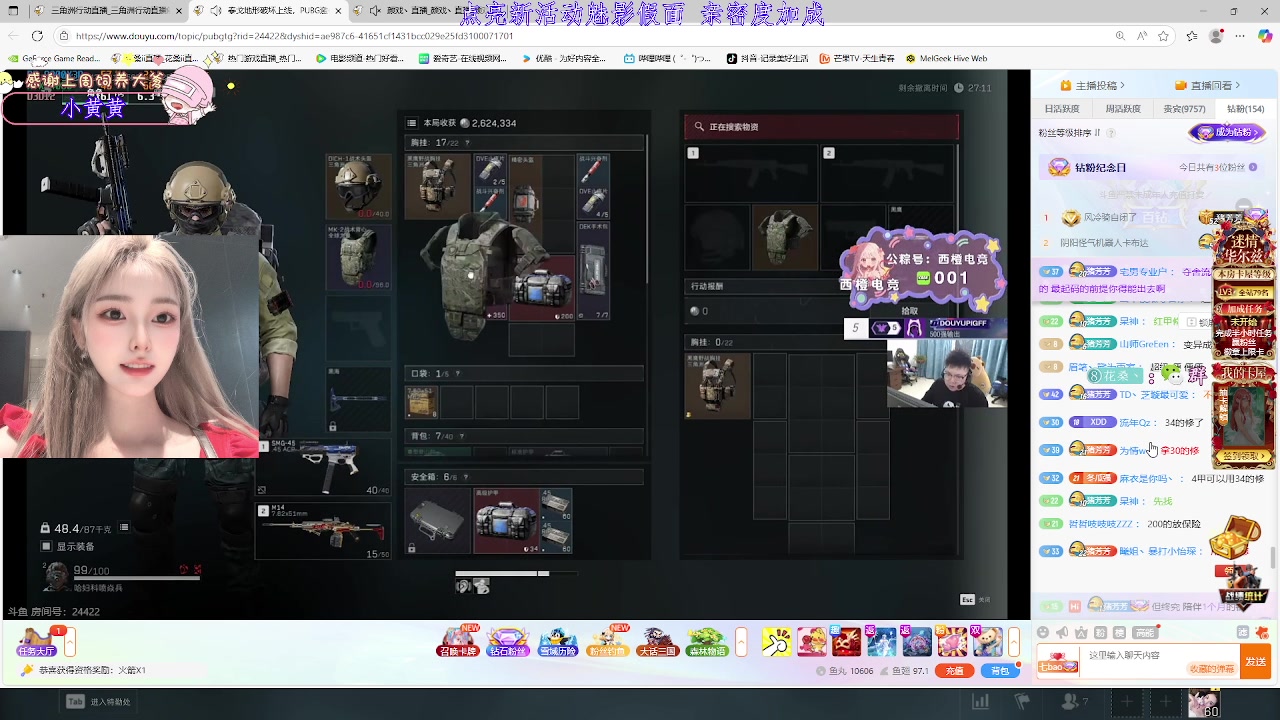
Task: Click the treasure chest icon in chat
Action: [1236, 538]
